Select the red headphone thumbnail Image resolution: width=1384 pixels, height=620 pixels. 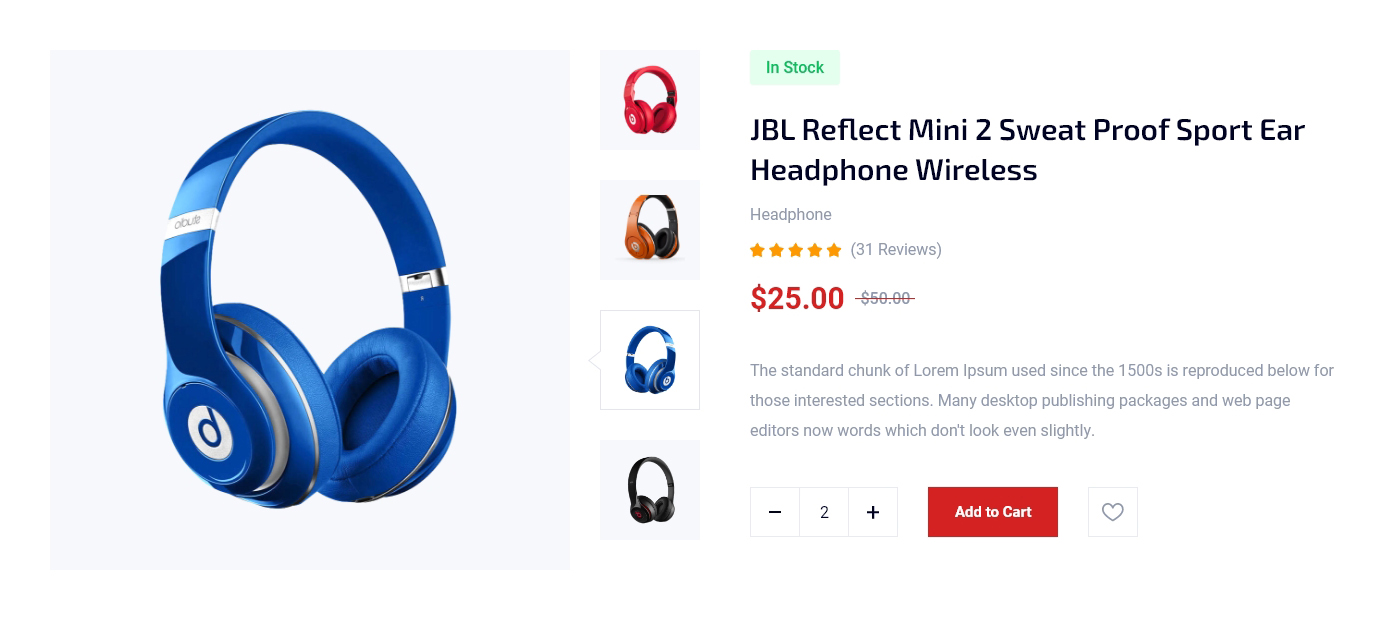(x=650, y=100)
